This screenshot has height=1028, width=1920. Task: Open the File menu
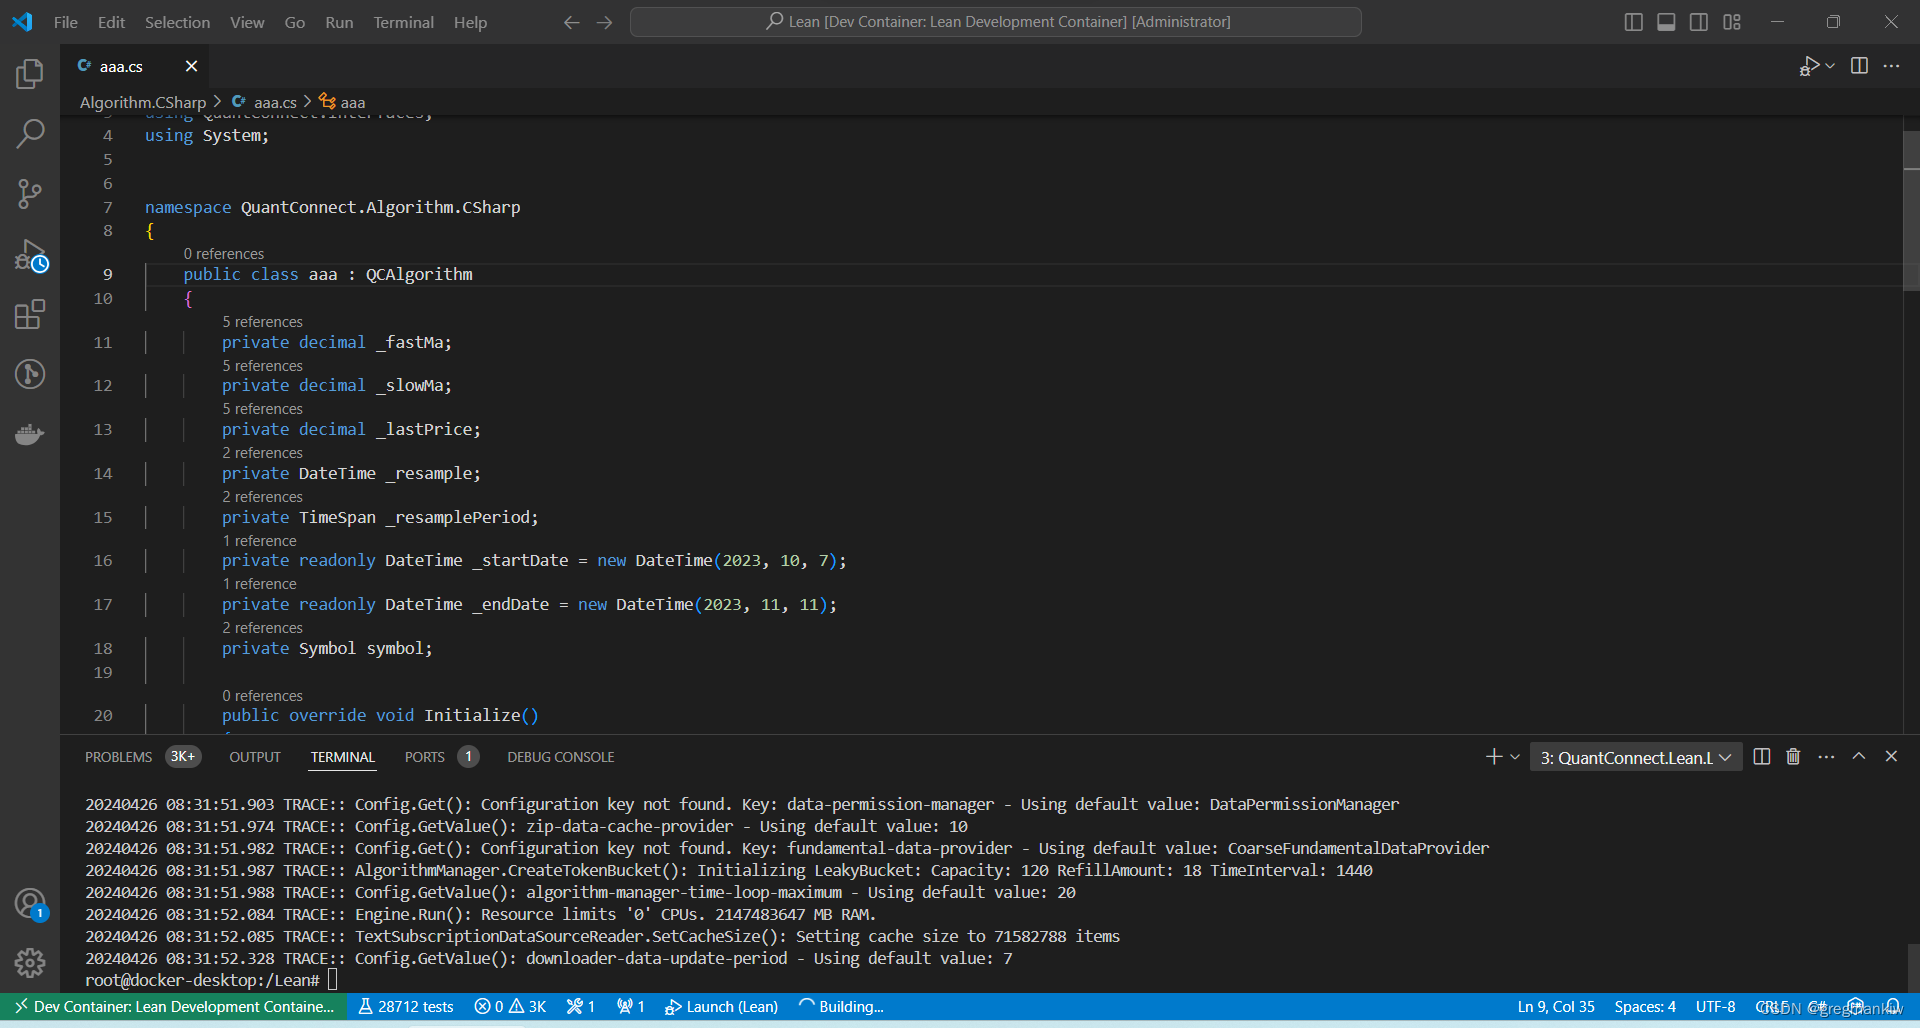pos(66,22)
